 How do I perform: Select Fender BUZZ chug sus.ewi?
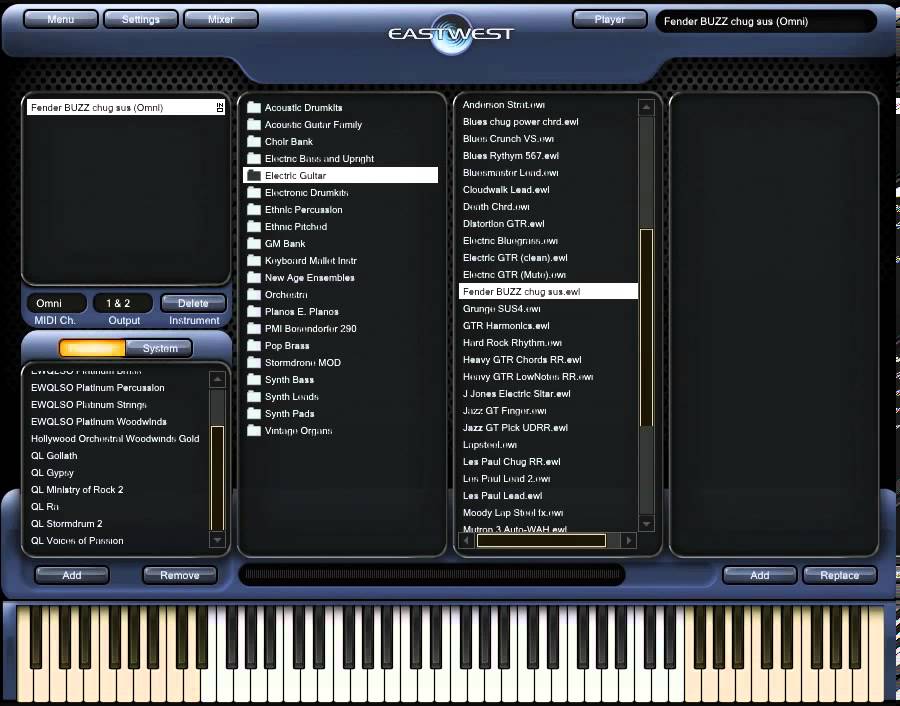(548, 292)
